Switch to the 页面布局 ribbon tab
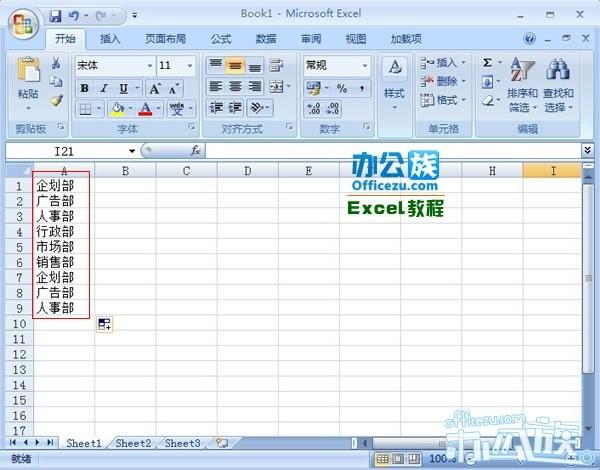 pos(165,39)
